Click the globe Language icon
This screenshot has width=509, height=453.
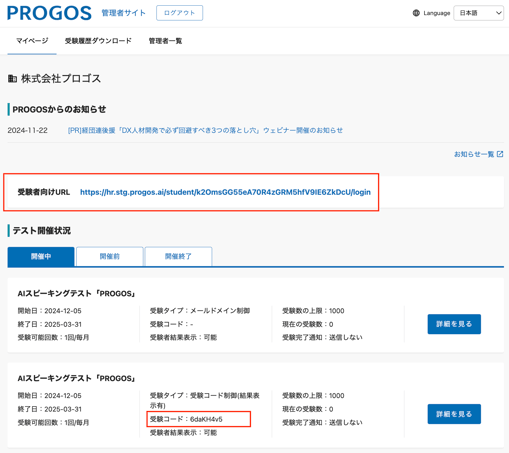[x=416, y=13]
